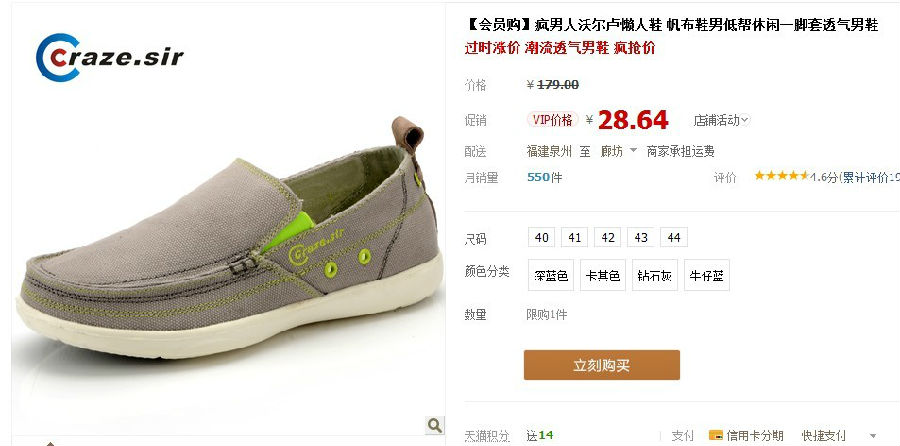Click the VIP价格 badge
900x446 pixels.
pyautogui.click(x=553, y=120)
